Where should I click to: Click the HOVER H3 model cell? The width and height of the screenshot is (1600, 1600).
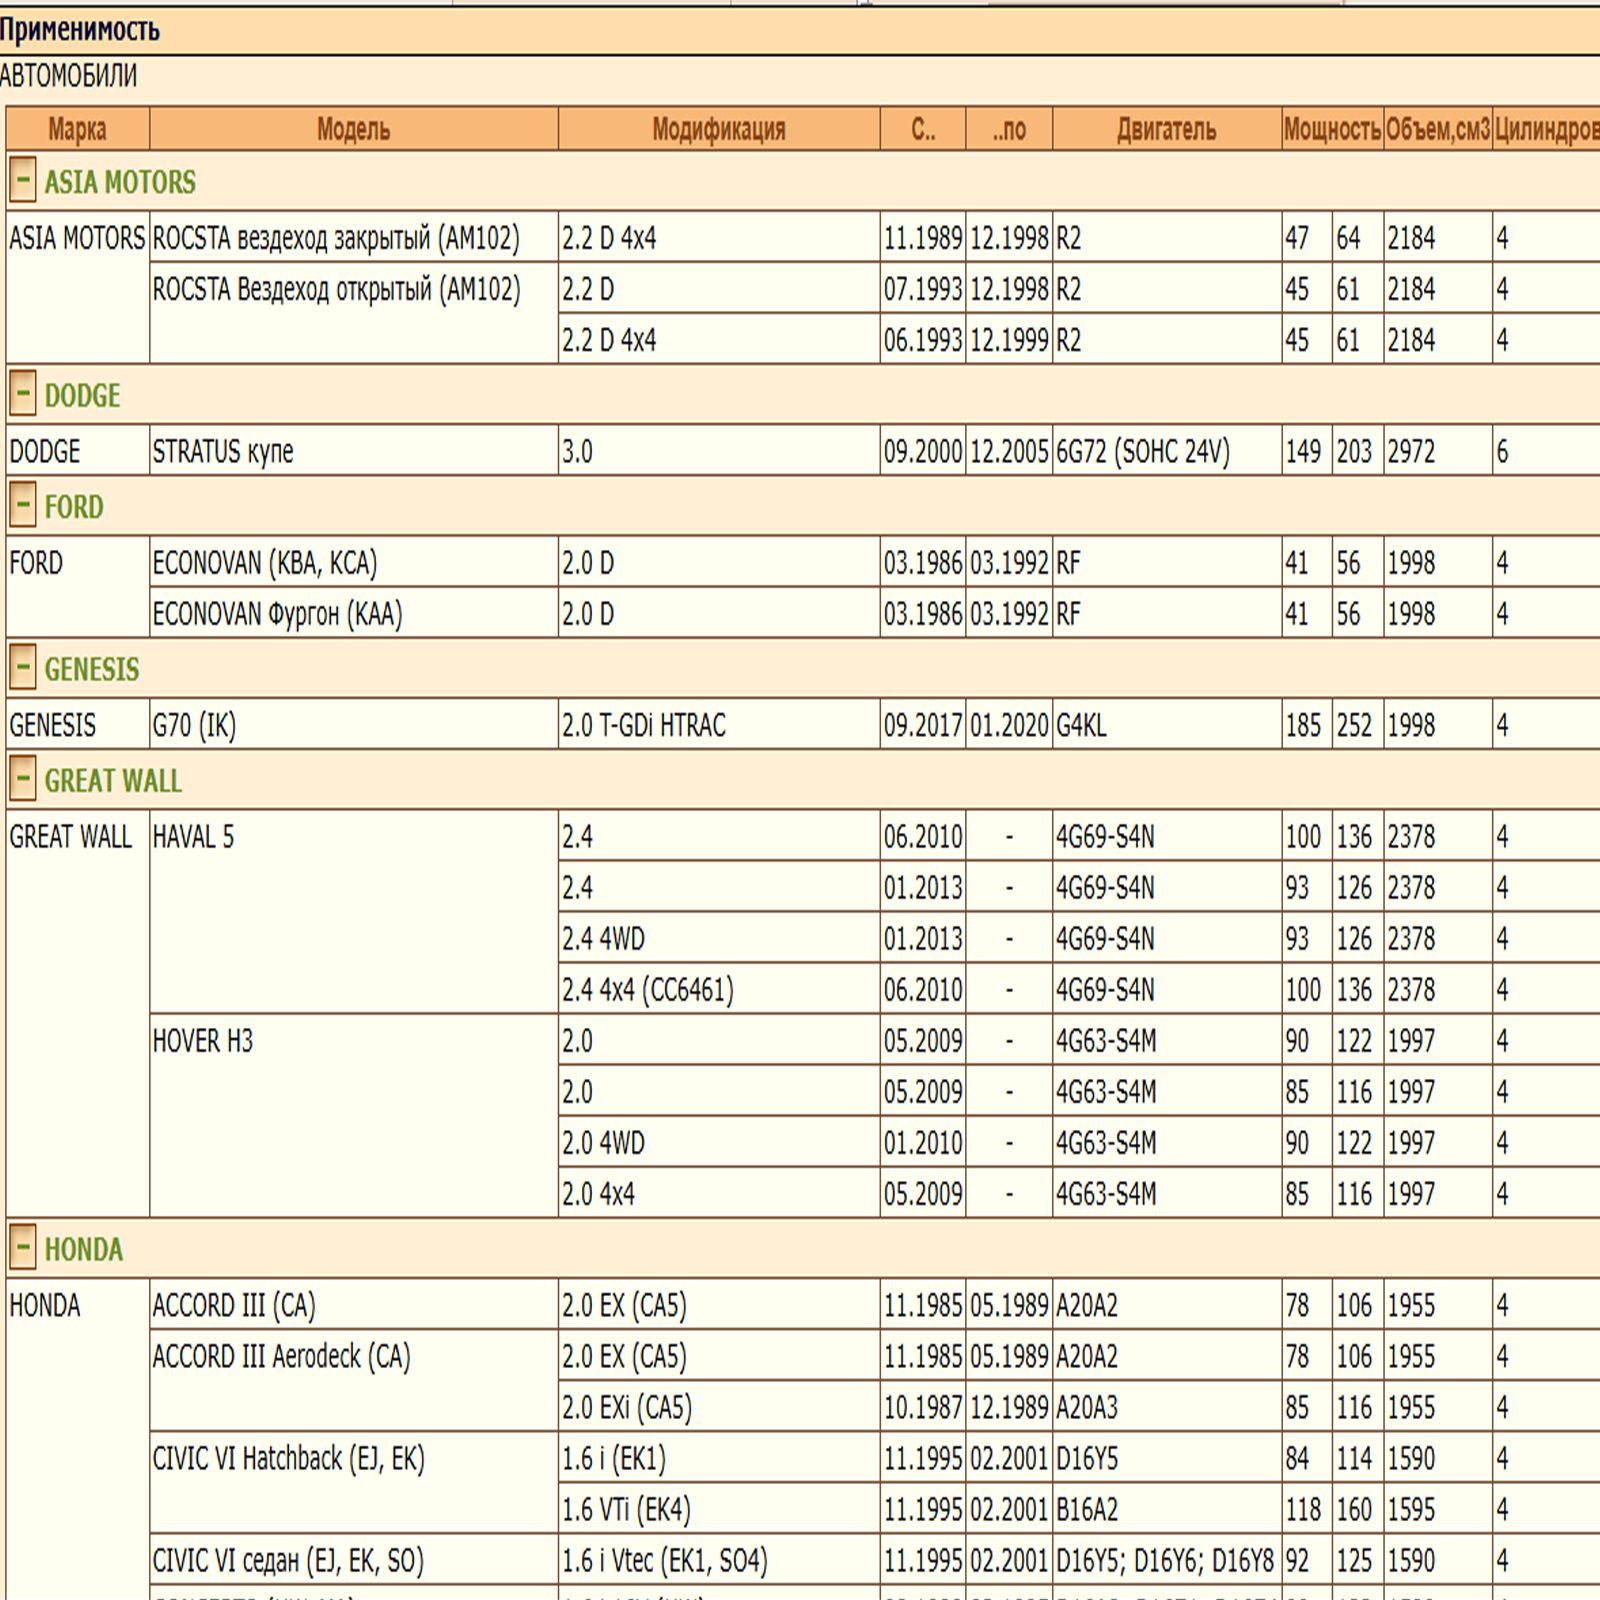(x=203, y=1042)
